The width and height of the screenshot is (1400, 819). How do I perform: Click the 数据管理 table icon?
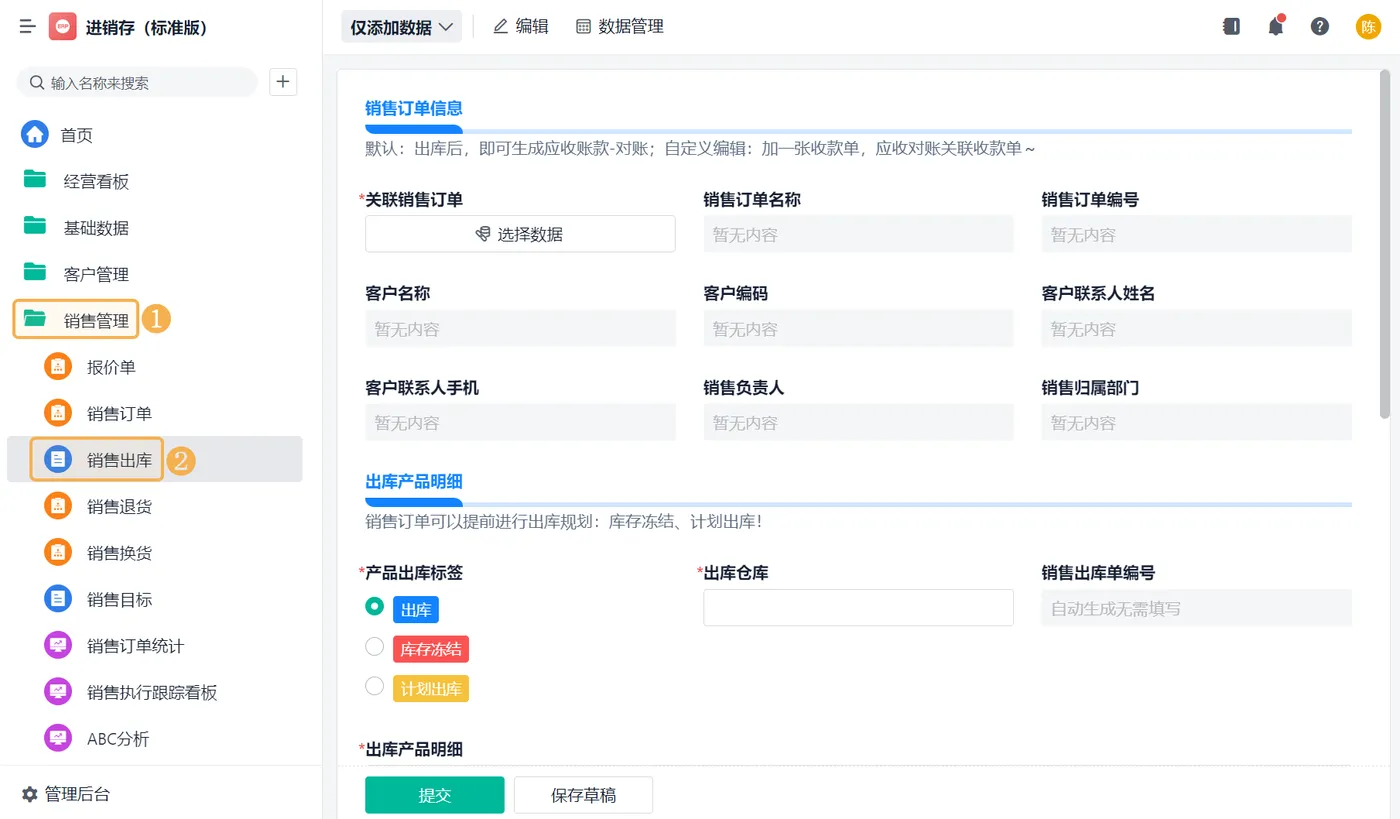click(584, 27)
